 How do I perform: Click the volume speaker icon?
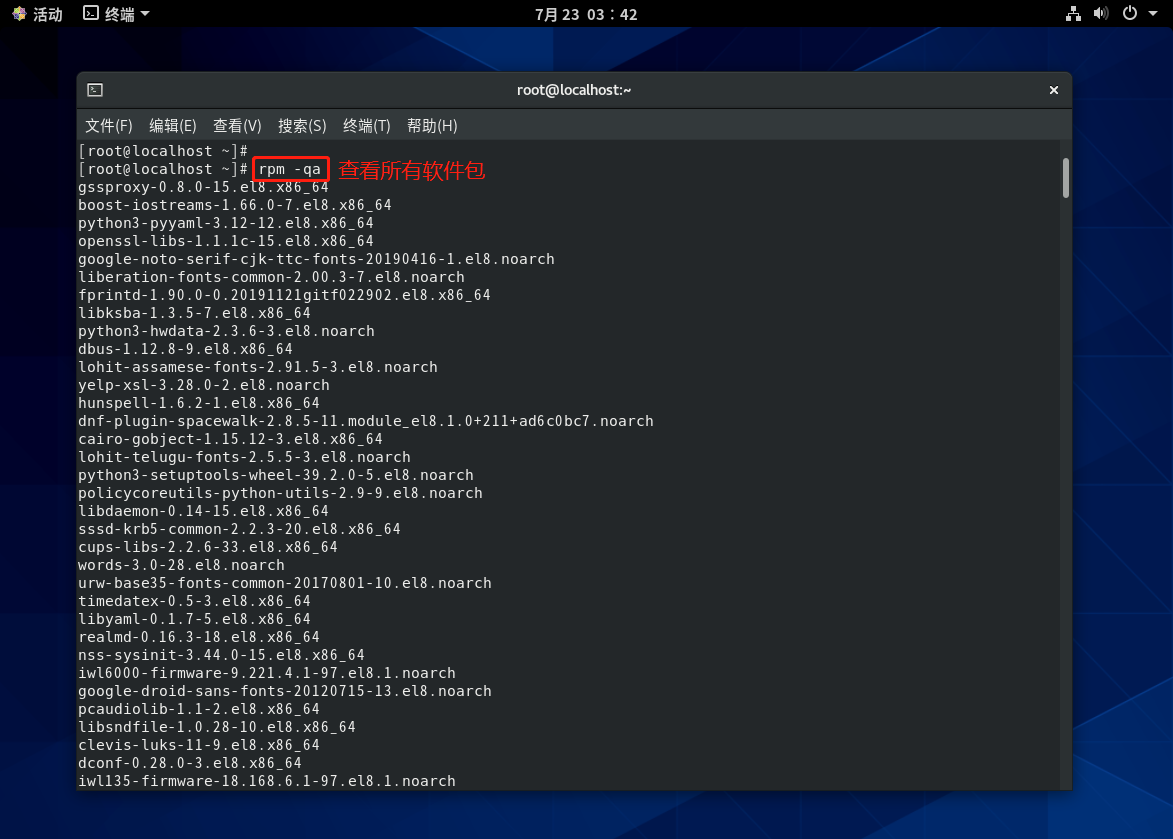pos(1100,14)
